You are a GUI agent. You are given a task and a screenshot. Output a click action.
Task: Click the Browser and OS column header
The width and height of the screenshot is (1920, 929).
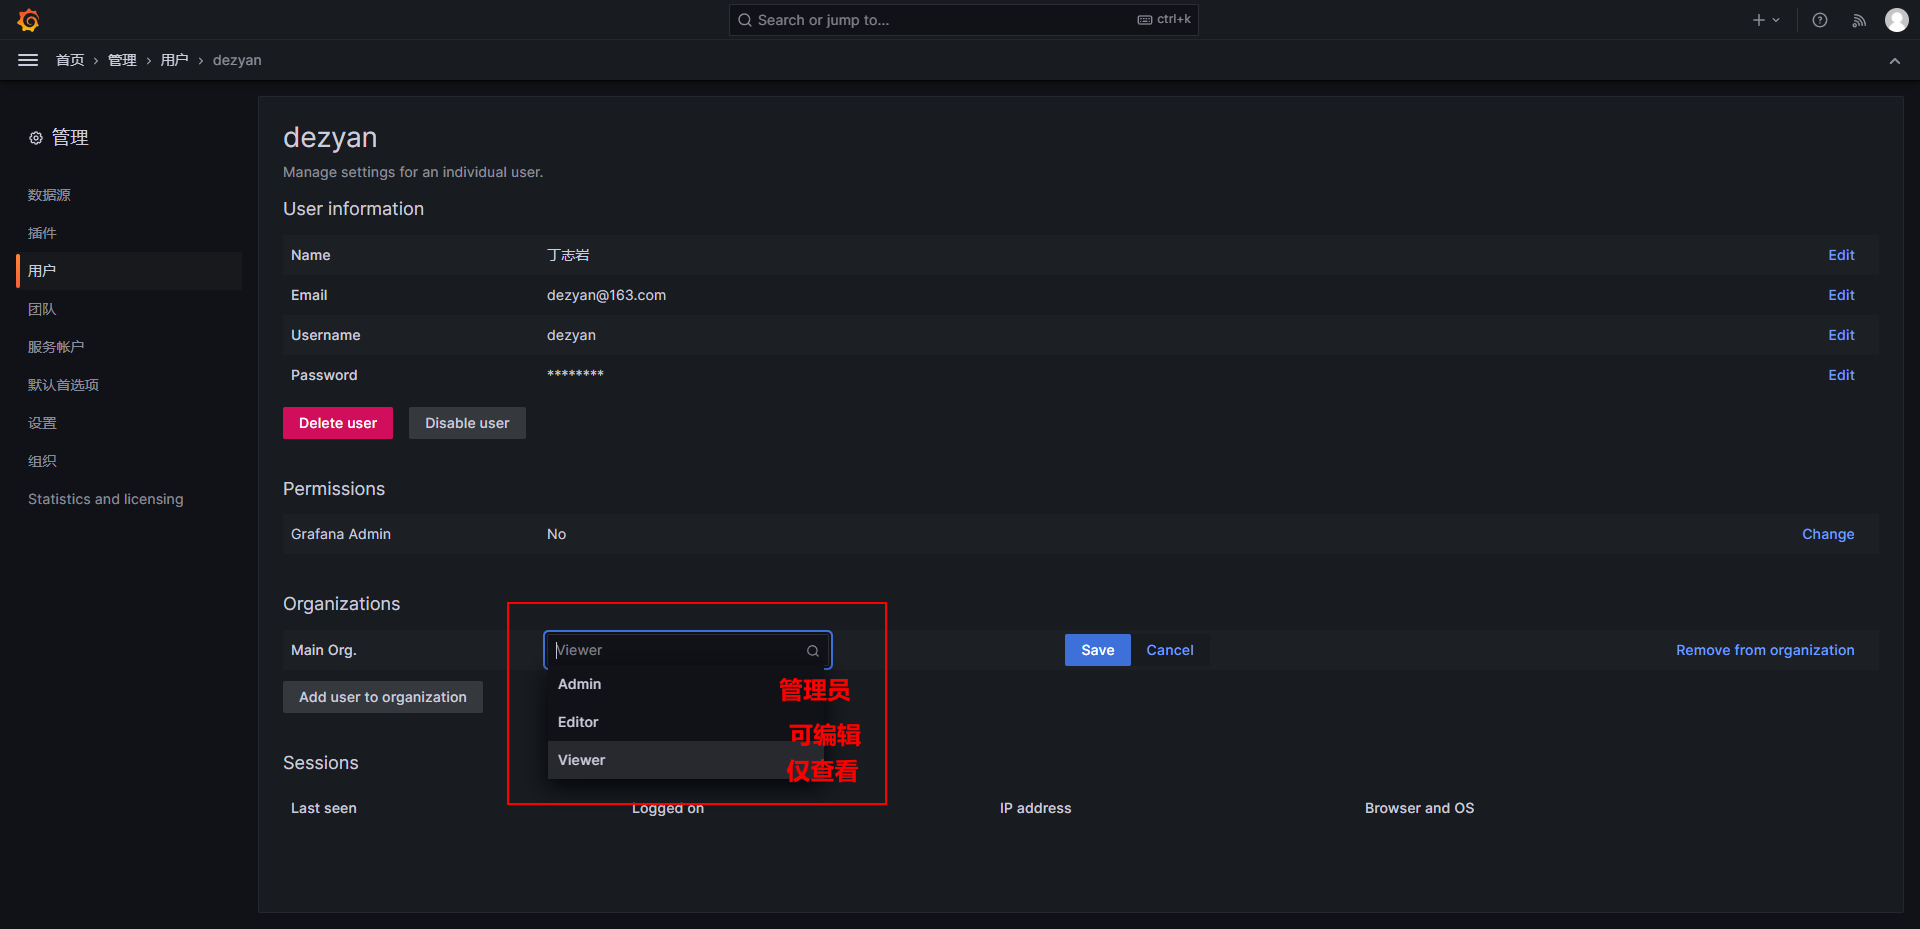click(x=1419, y=808)
